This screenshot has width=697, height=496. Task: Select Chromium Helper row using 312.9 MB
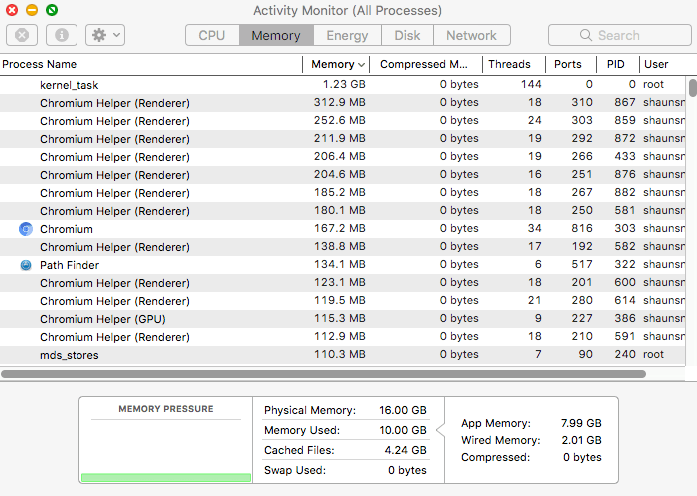pyautogui.click(x=342, y=103)
